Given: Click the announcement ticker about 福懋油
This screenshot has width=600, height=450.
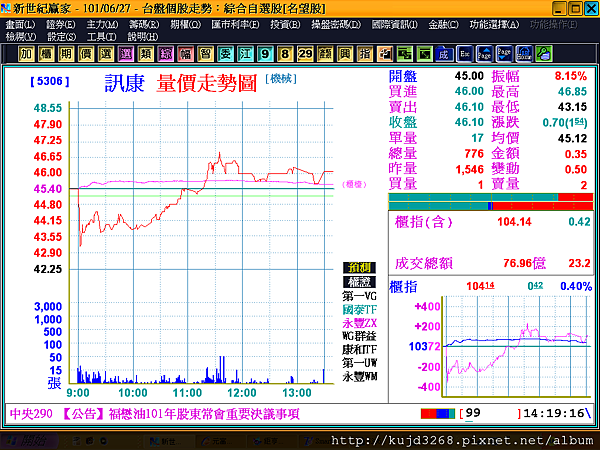Looking at the screenshot, I should pos(155,414).
